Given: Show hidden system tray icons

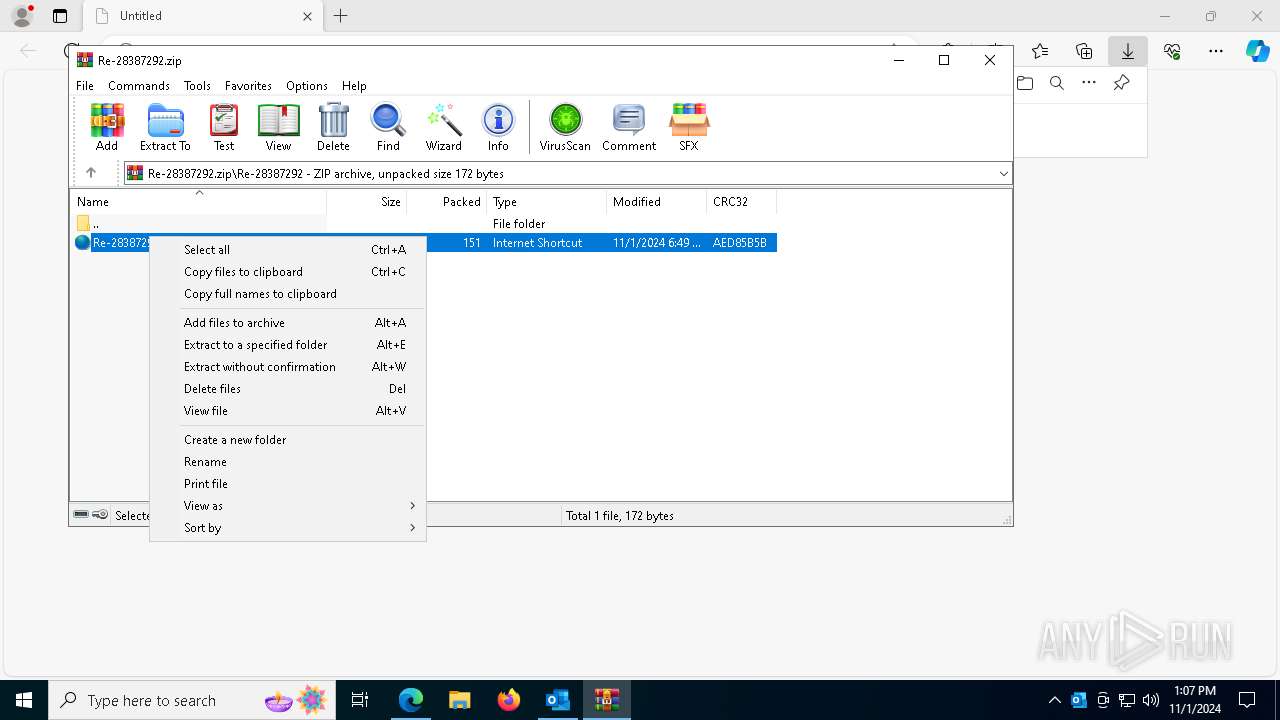Looking at the screenshot, I should (1054, 700).
